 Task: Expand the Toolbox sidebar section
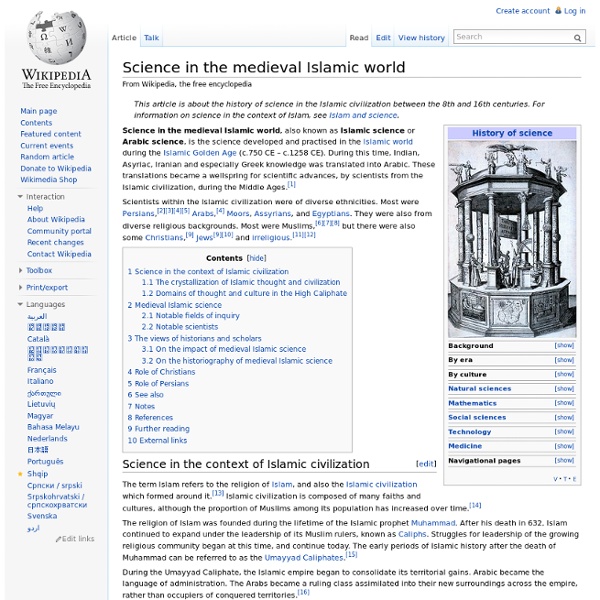20,270
